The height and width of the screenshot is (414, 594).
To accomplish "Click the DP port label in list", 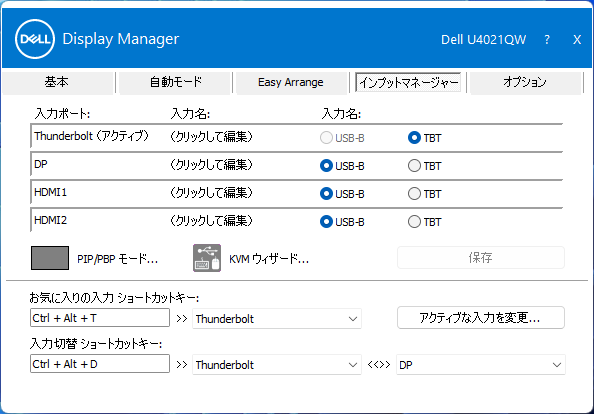I will coord(41,164).
